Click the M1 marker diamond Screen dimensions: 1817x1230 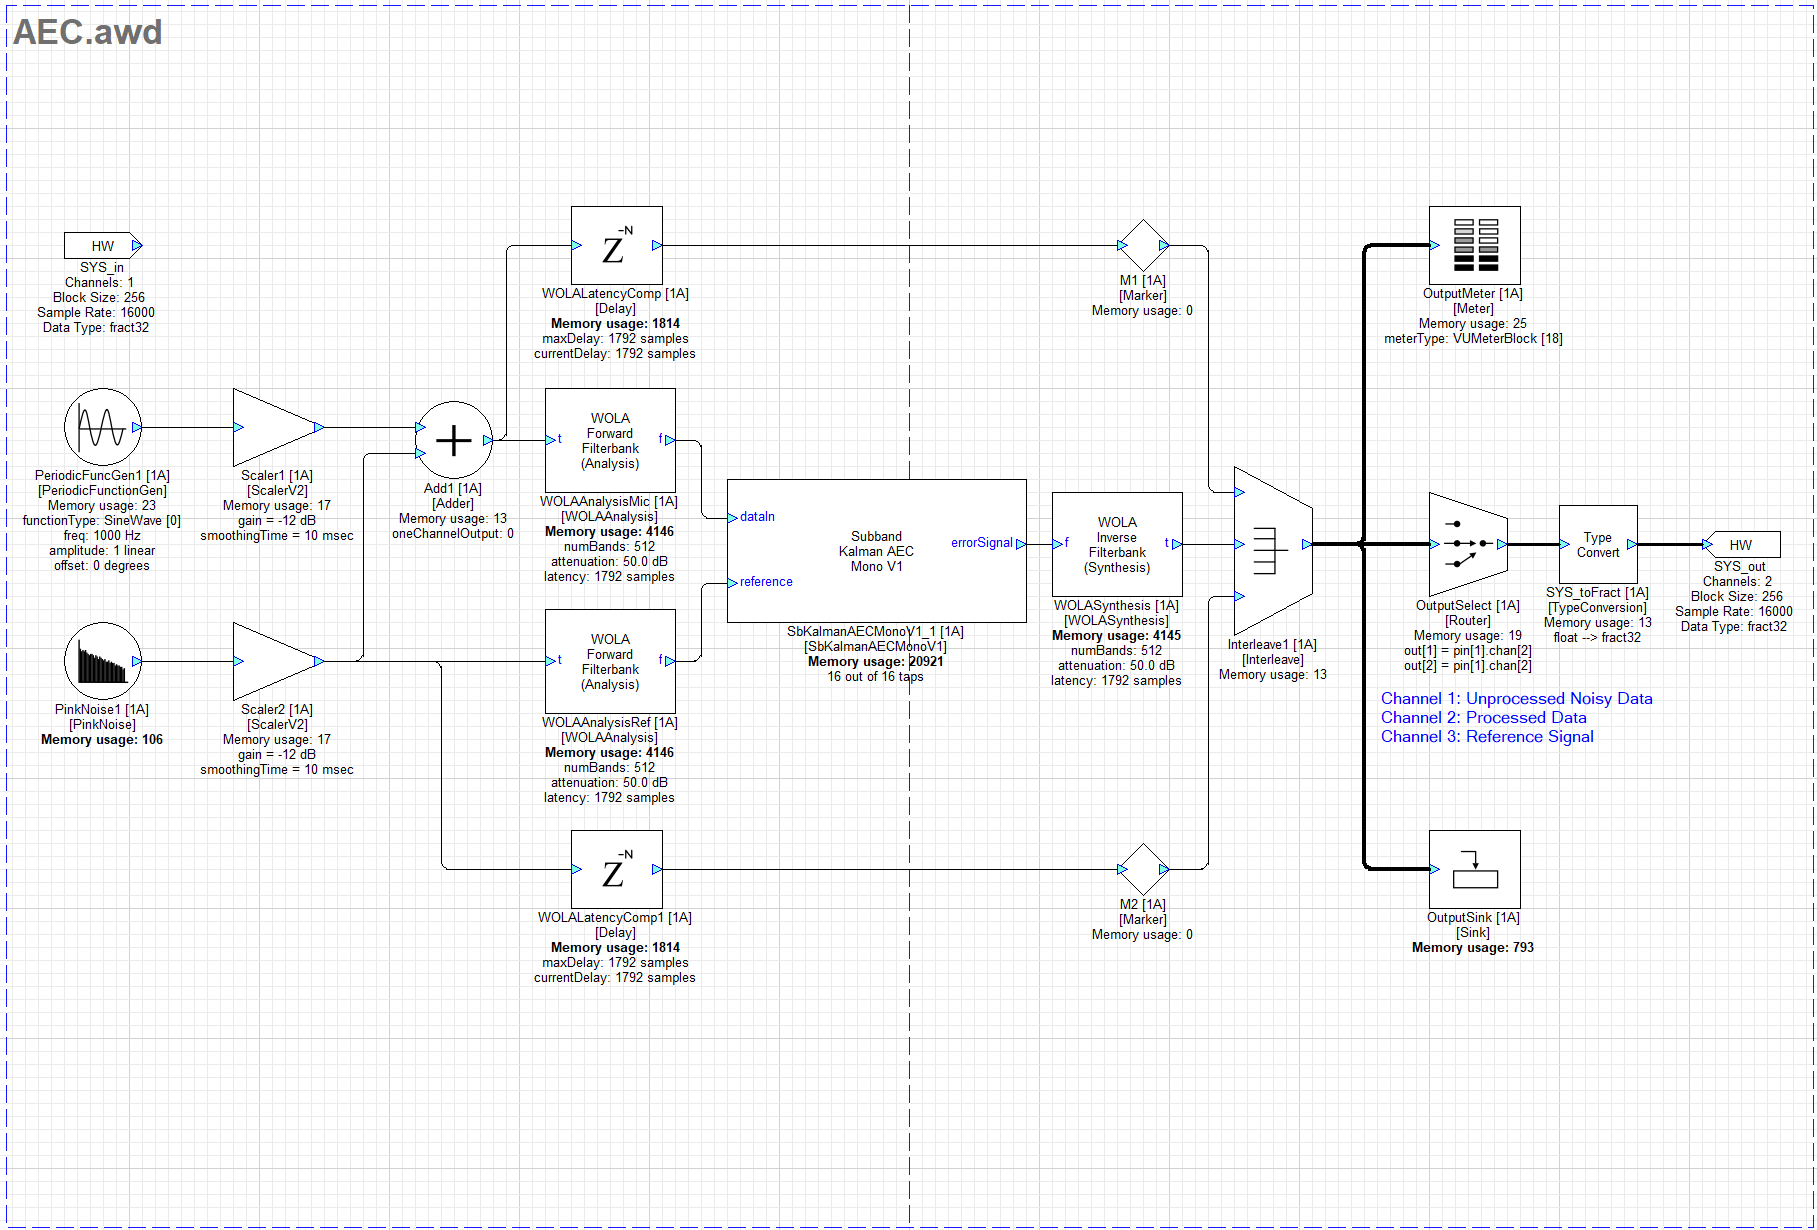[1143, 245]
